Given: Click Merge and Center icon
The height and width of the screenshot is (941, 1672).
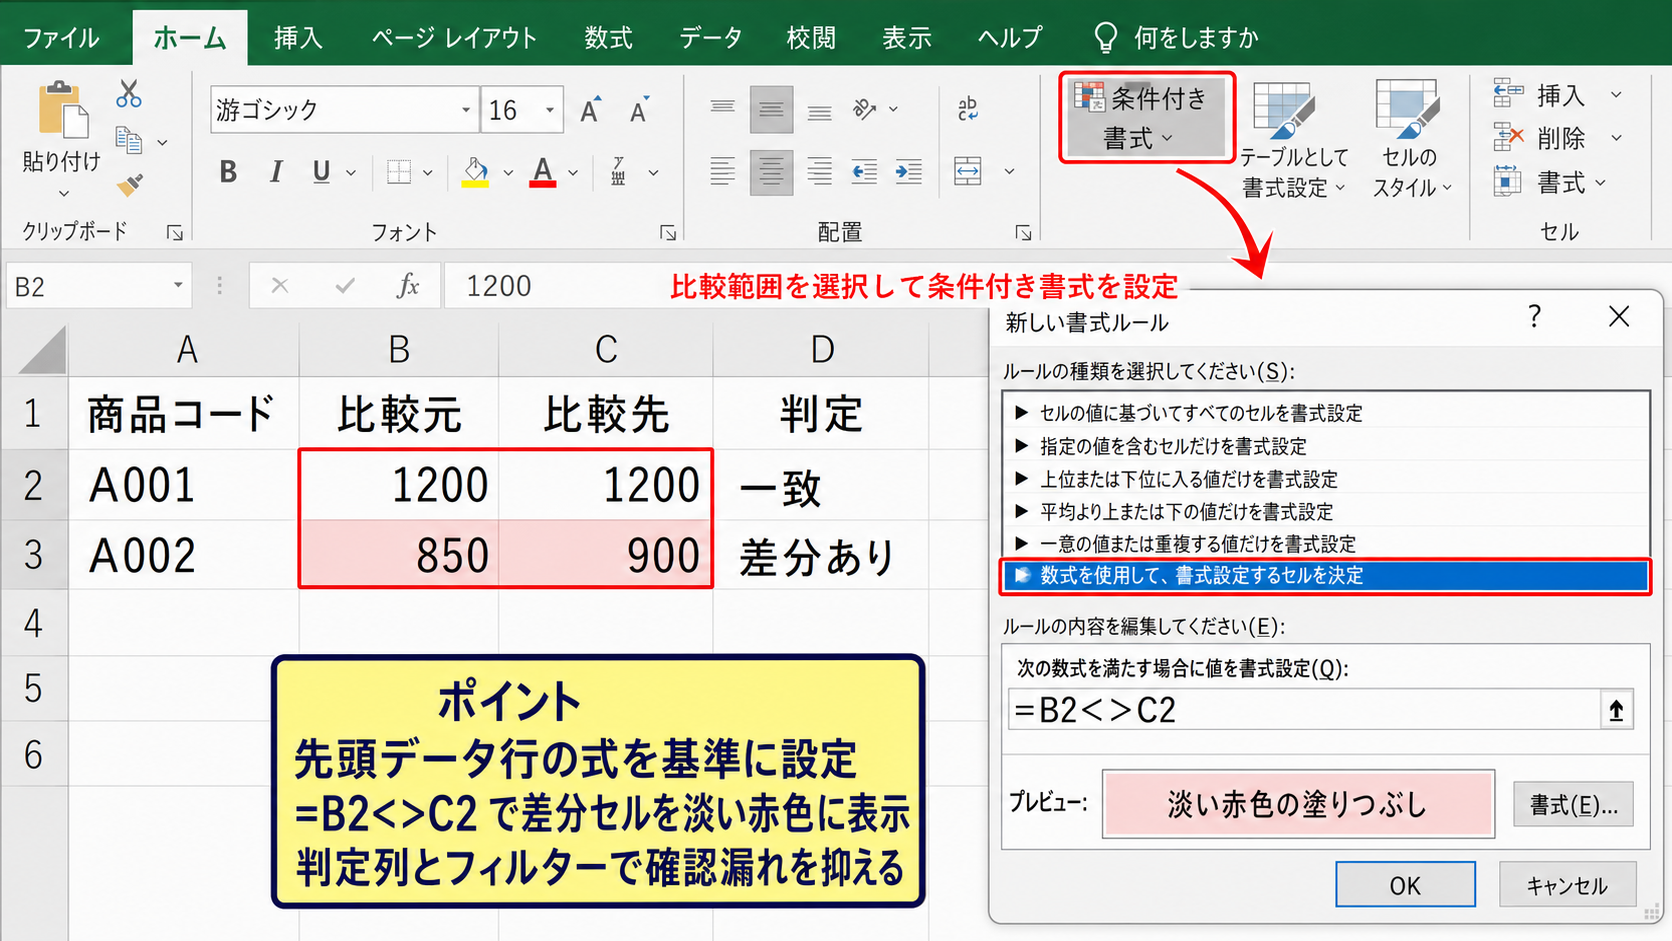Looking at the screenshot, I should (x=968, y=172).
